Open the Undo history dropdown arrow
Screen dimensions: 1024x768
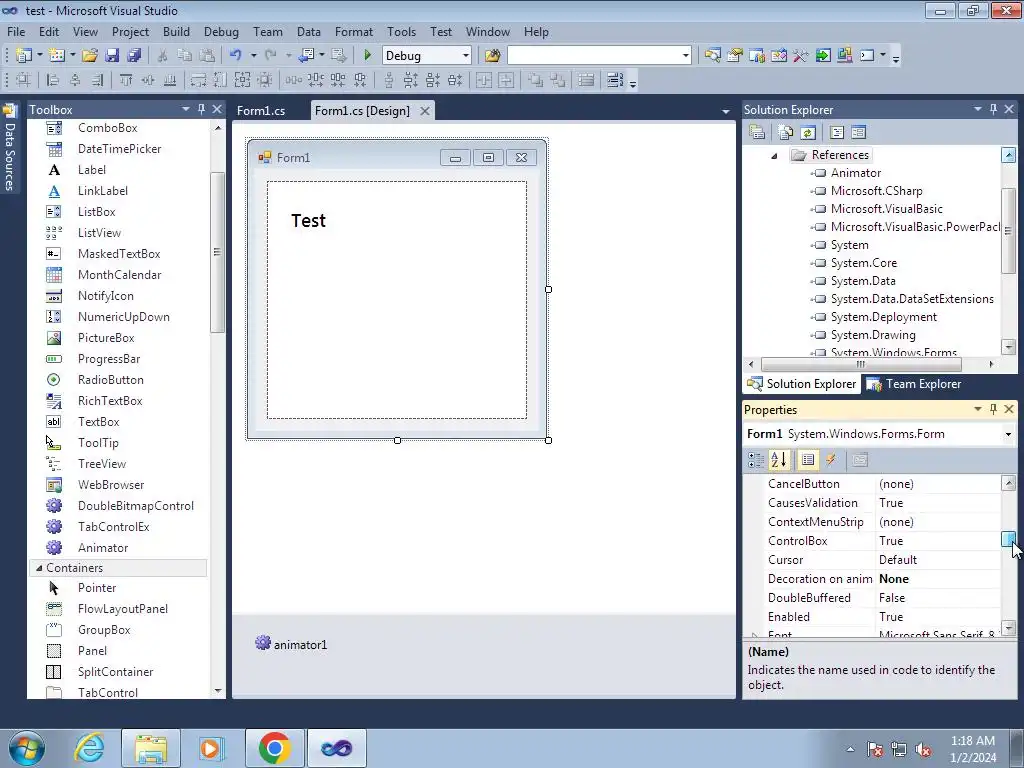click(x=253, y=56)
